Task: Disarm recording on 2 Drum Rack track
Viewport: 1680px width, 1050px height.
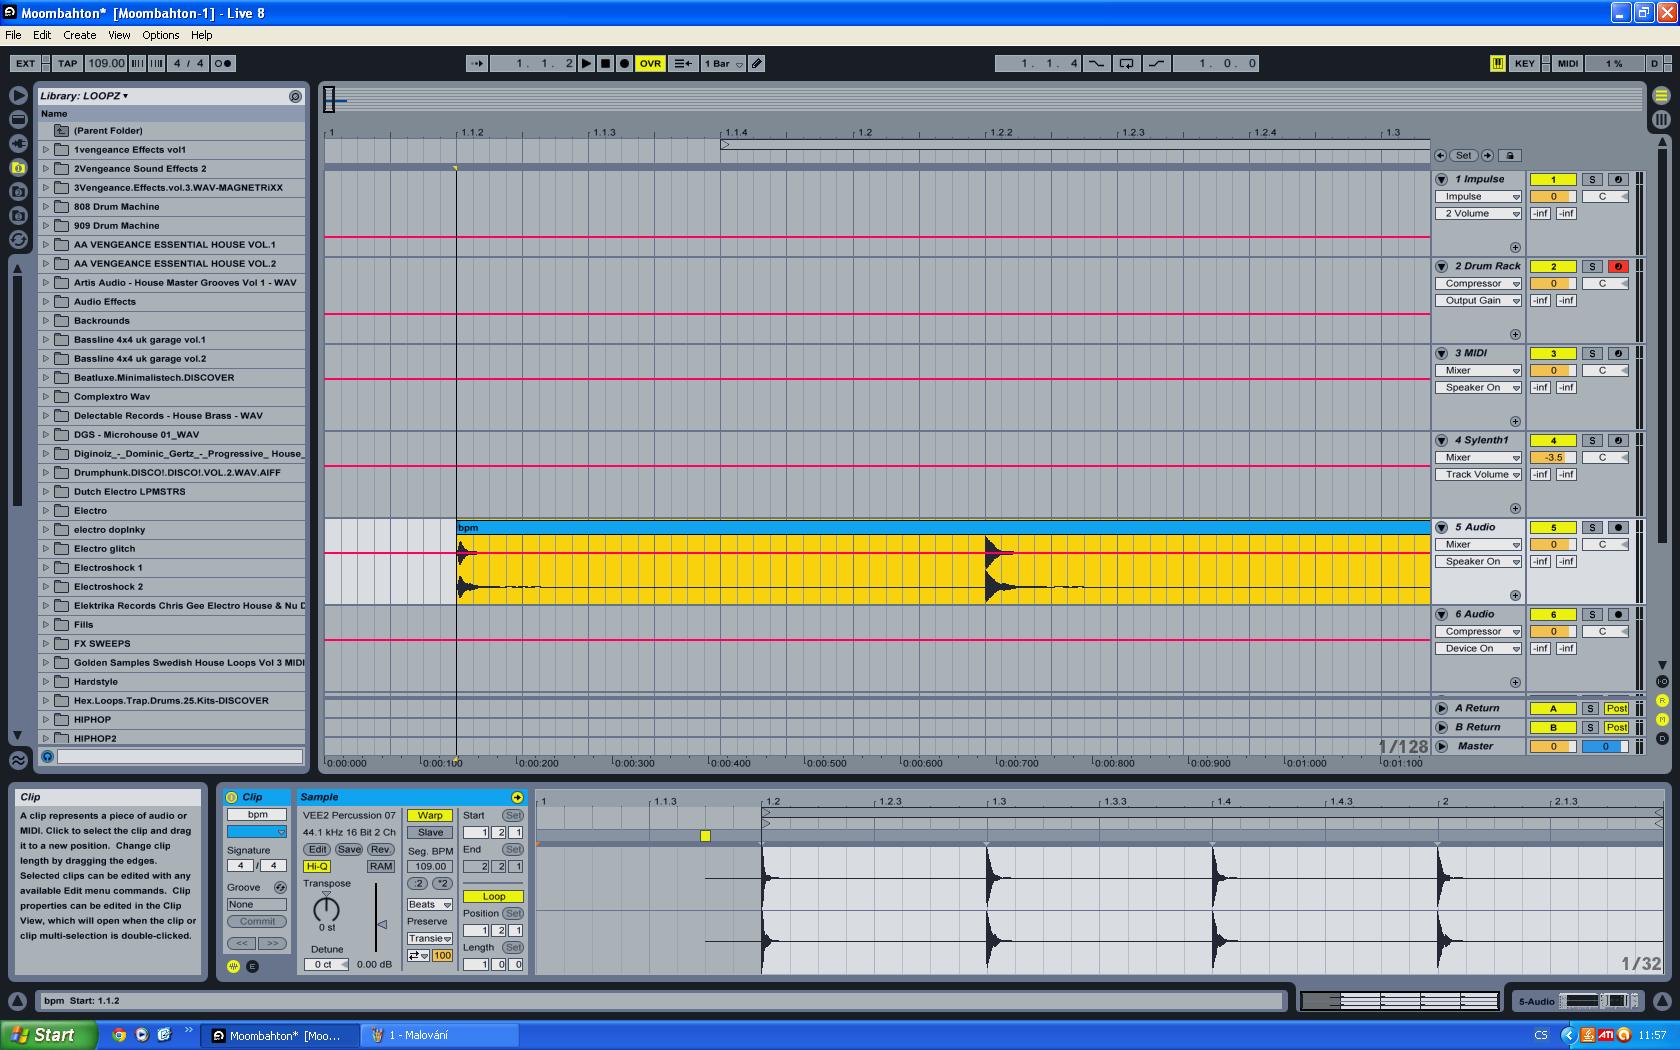Action: (1617, 266)
